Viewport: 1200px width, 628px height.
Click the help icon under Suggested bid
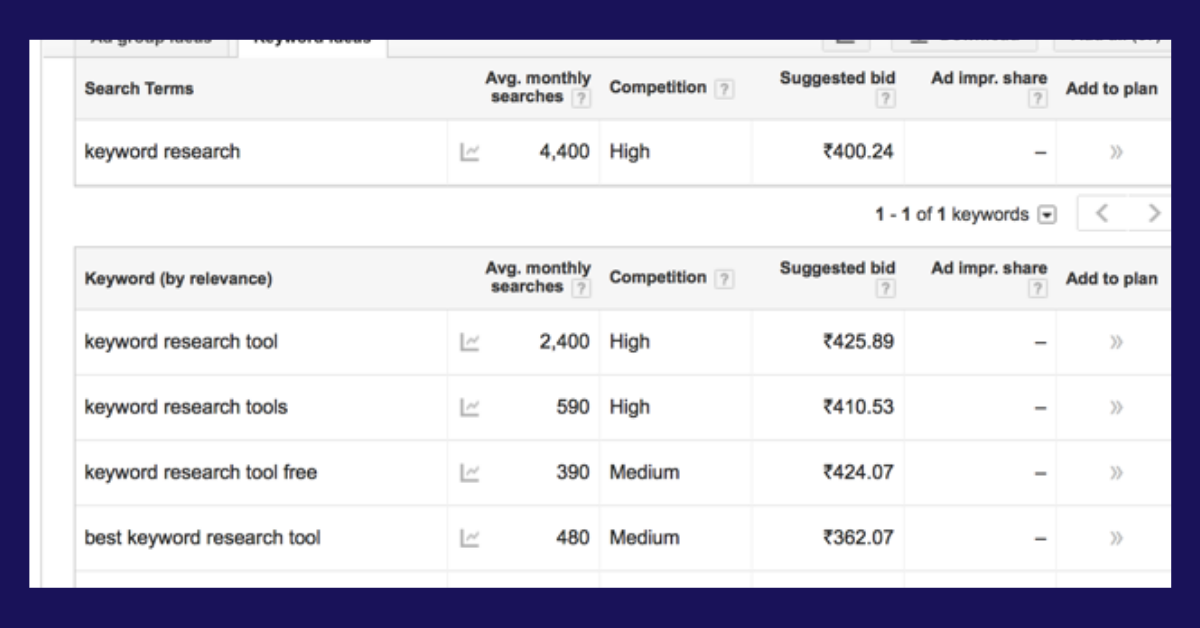coord(884,97)
